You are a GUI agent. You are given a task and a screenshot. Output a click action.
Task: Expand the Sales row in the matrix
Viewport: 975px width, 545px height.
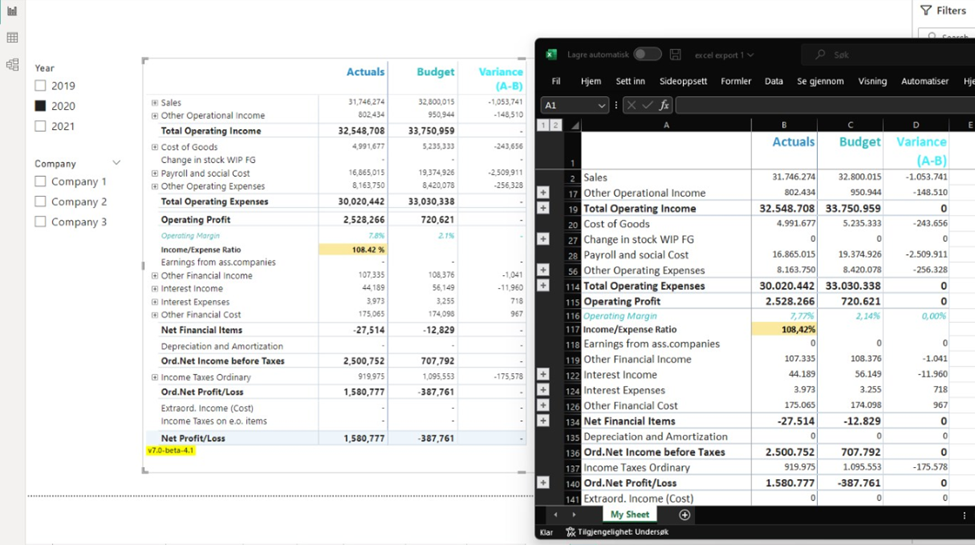154,103
